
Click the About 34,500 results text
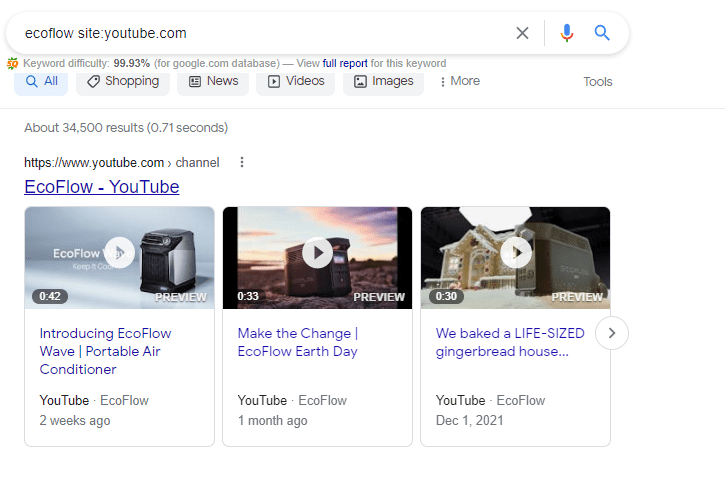(126, 128)
